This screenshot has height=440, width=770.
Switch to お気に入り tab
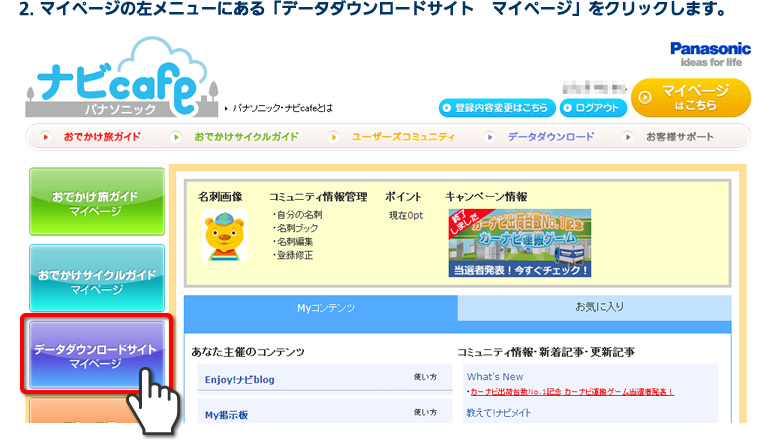pos(595,307)
